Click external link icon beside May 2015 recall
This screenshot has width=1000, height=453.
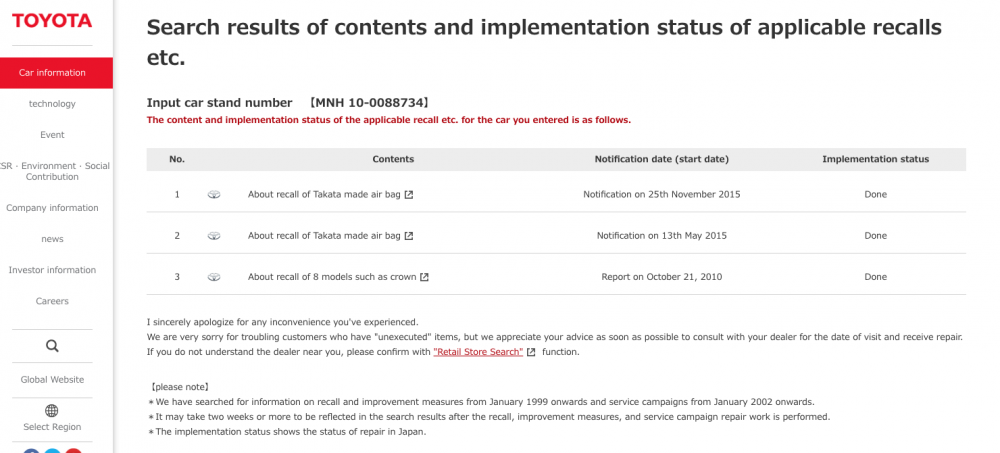409,236
